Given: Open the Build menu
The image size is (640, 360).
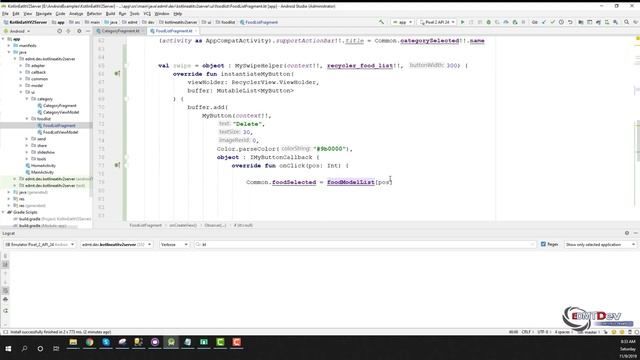Looking at the screenshot, I should (x=111, y=14).
